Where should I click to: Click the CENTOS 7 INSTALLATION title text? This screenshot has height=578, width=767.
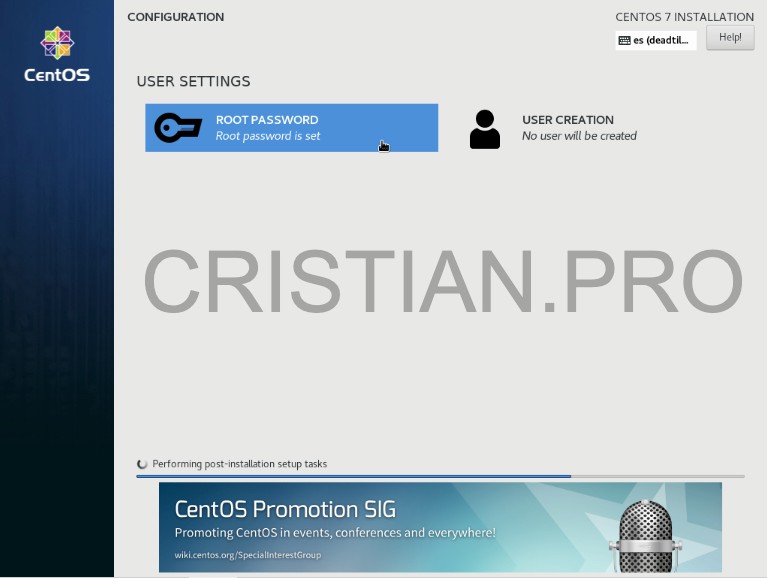tap(684, 17)
